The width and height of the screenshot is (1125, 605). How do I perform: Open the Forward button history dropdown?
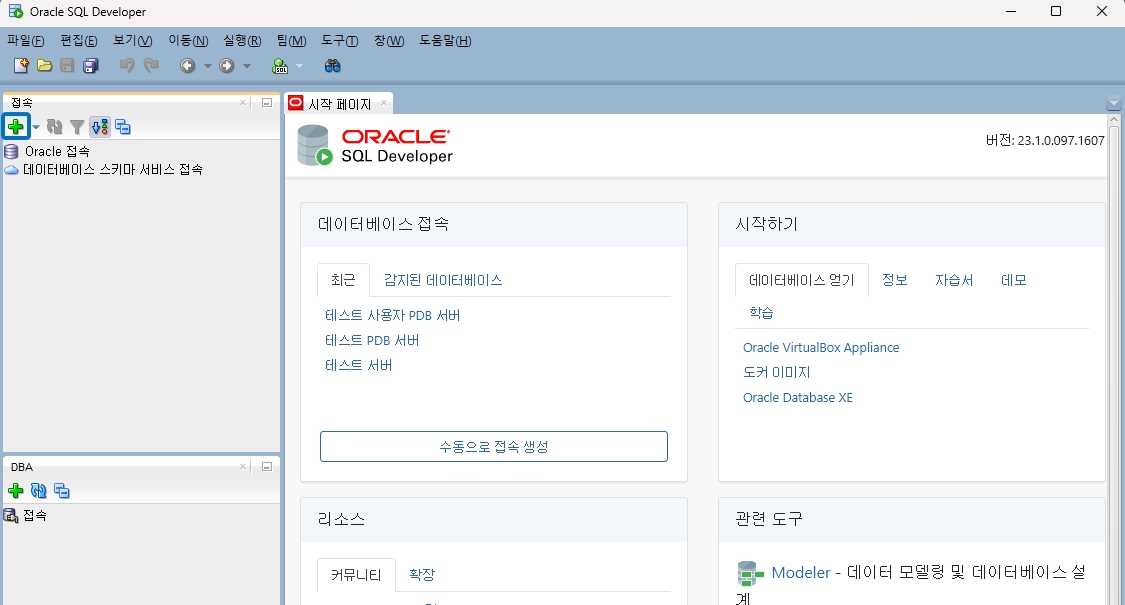point(247,66)
